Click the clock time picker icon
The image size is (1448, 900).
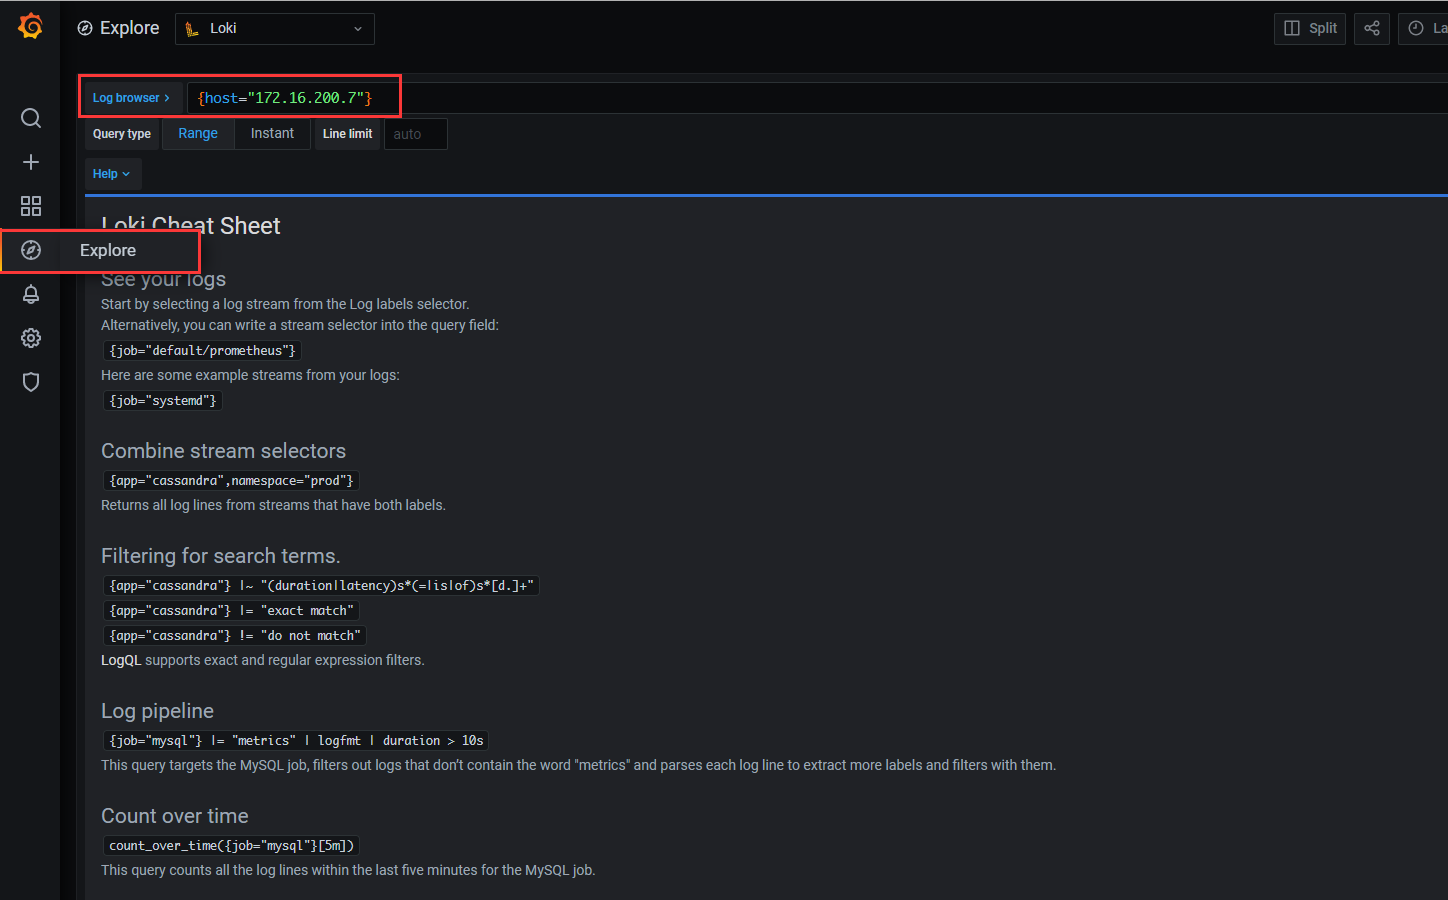(x=1416, y=28)
